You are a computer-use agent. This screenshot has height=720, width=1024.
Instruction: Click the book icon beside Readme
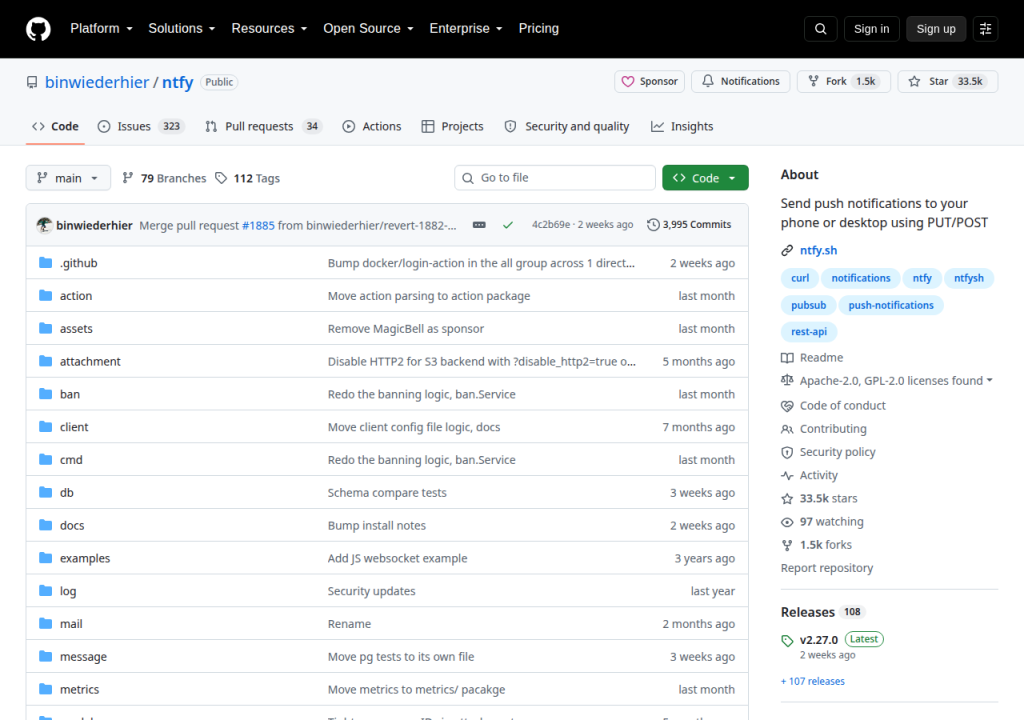787,358
